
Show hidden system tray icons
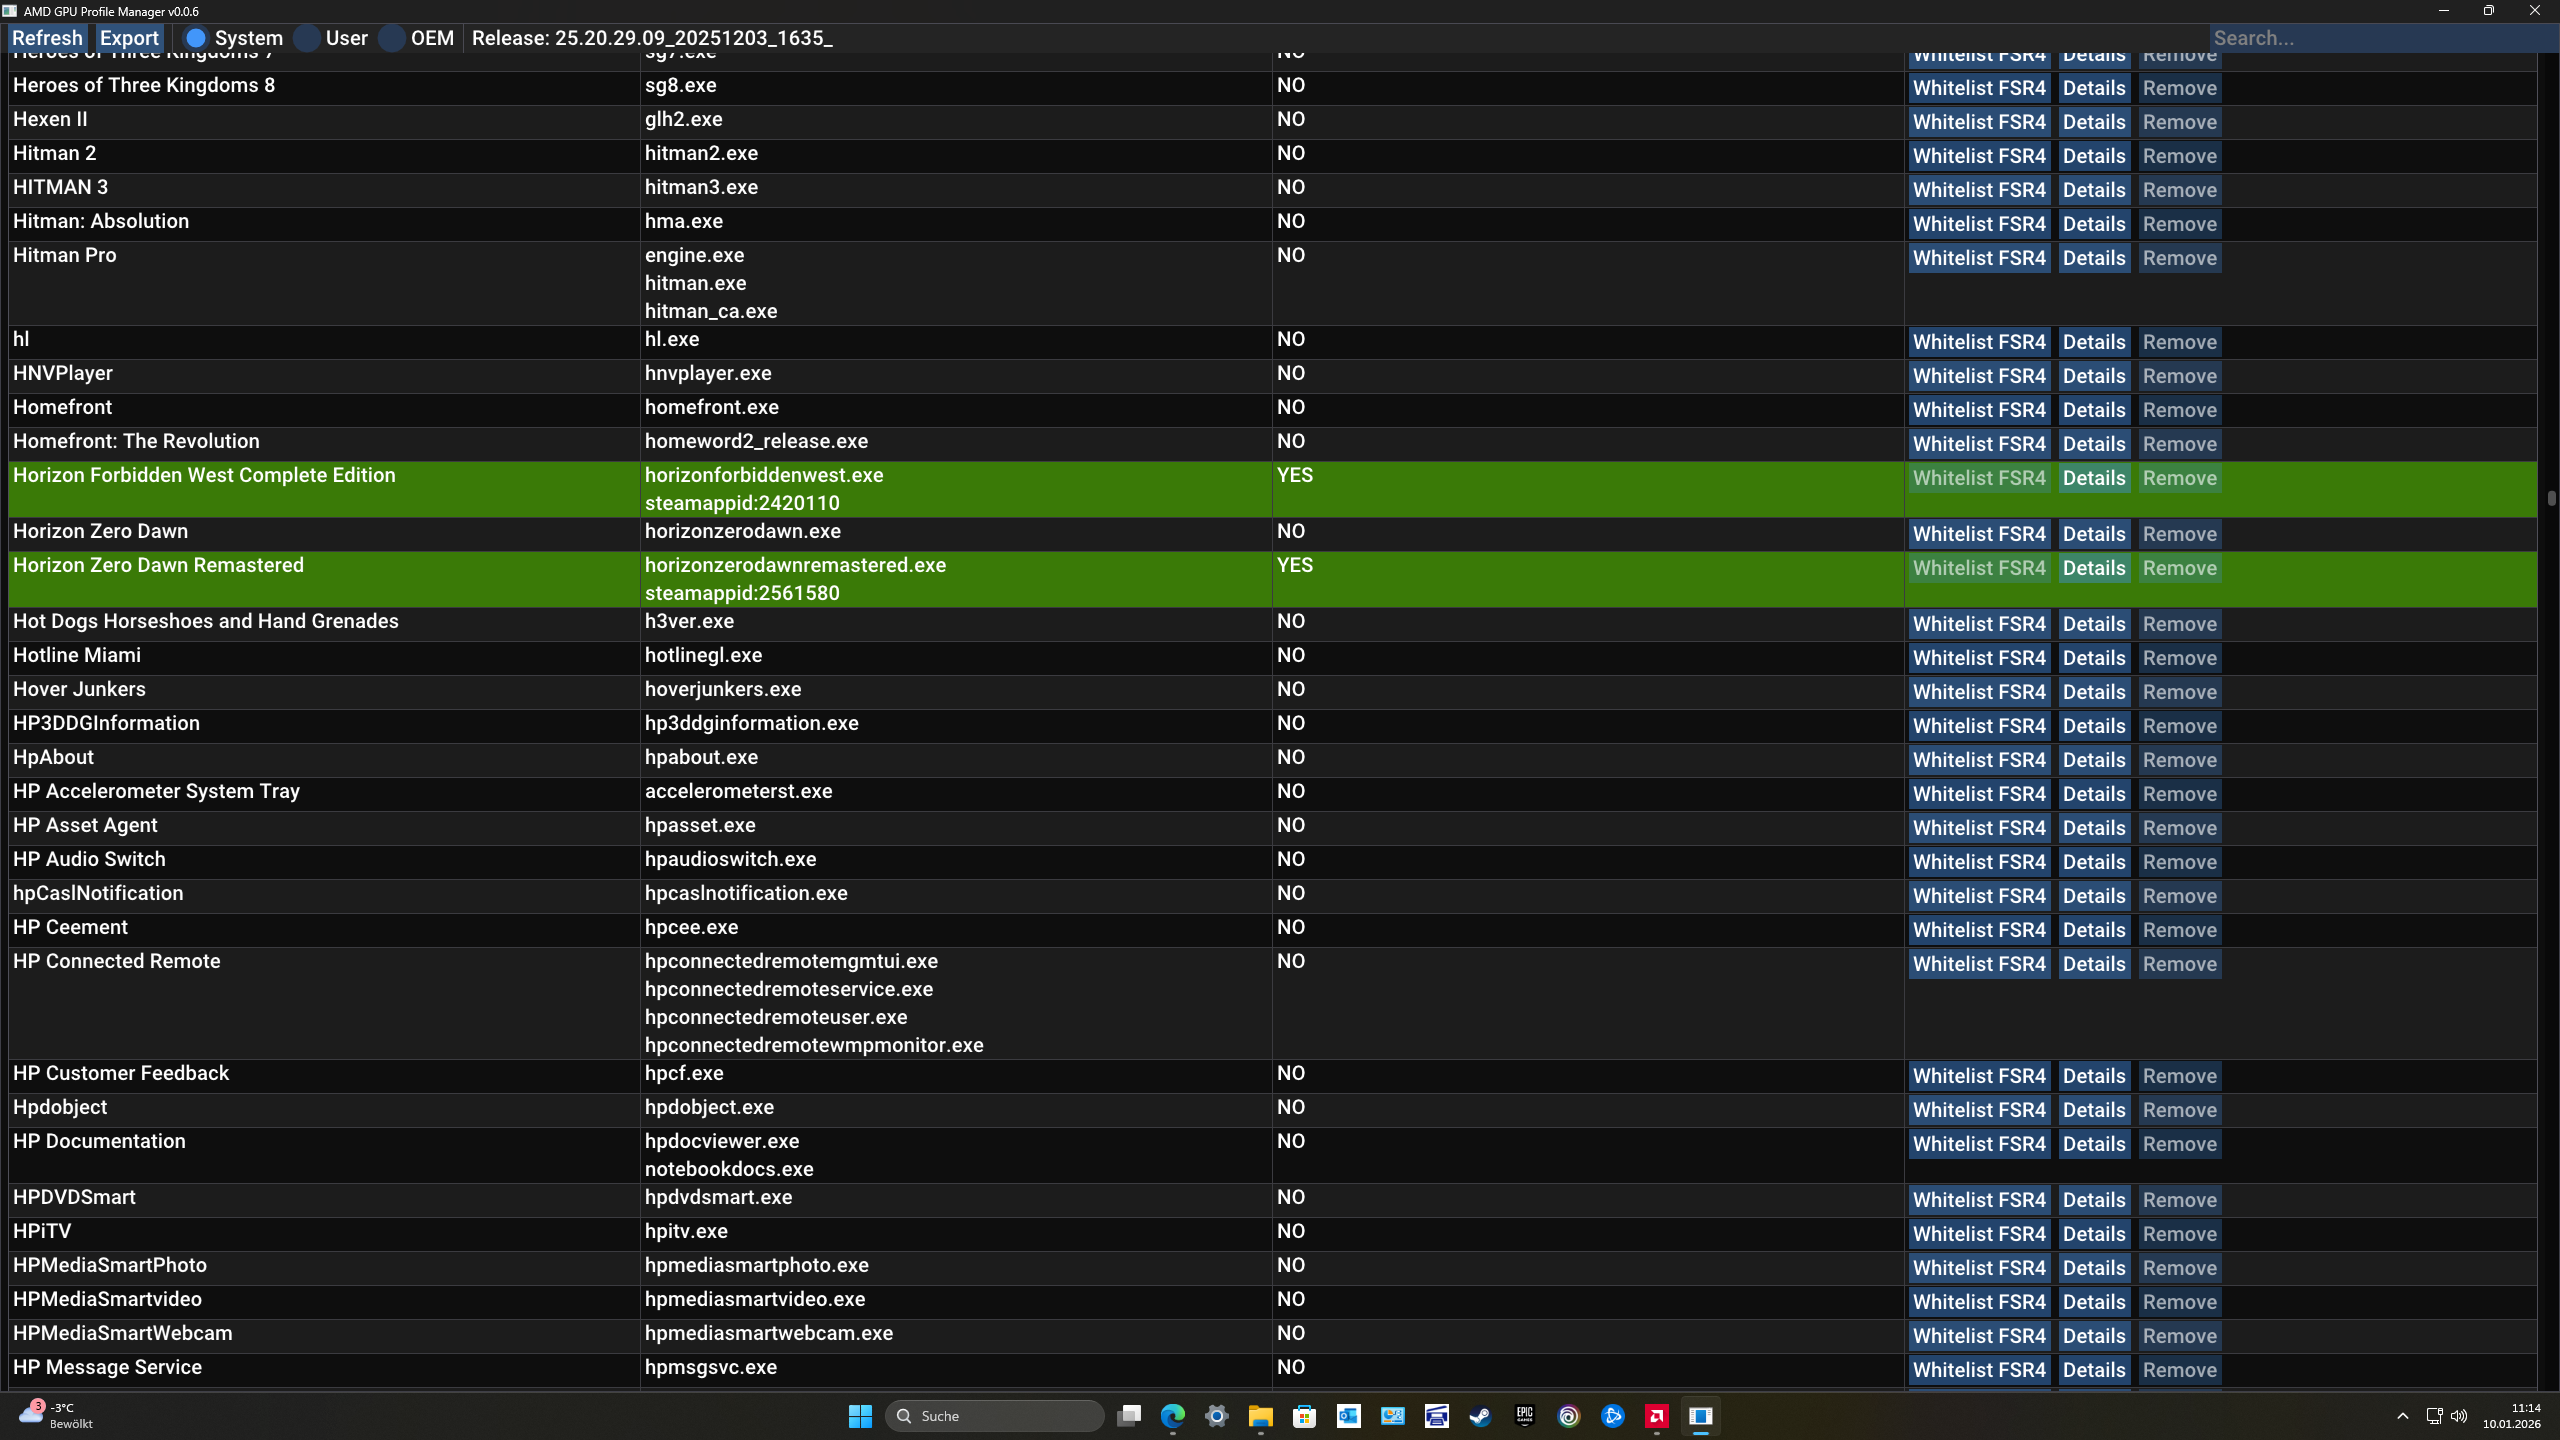tap(2402, 1416)
